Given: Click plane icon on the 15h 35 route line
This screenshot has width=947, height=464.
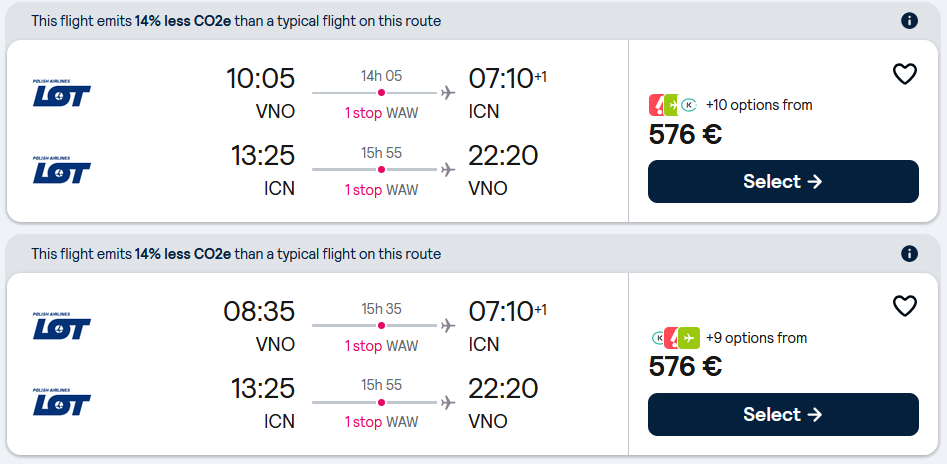Looking at the screenshot, I should pos(447,326).
